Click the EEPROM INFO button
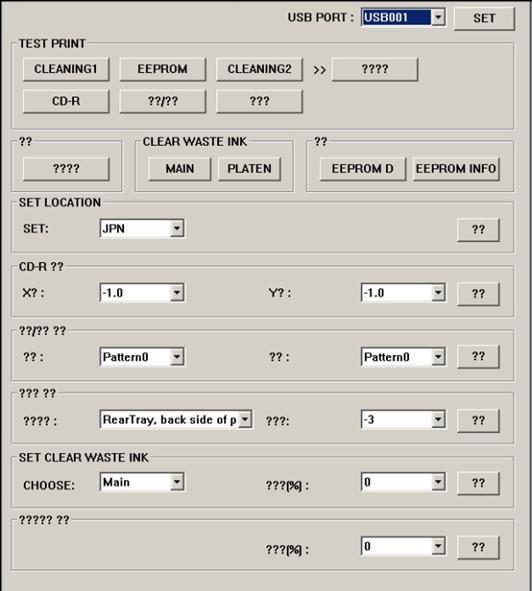This screenshot has width=532, height=591. [x=456, y=169]
